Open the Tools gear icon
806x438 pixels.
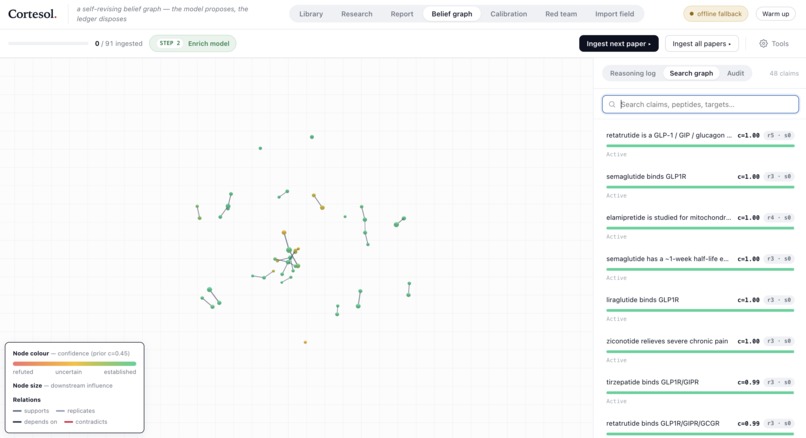coord(763,44)
